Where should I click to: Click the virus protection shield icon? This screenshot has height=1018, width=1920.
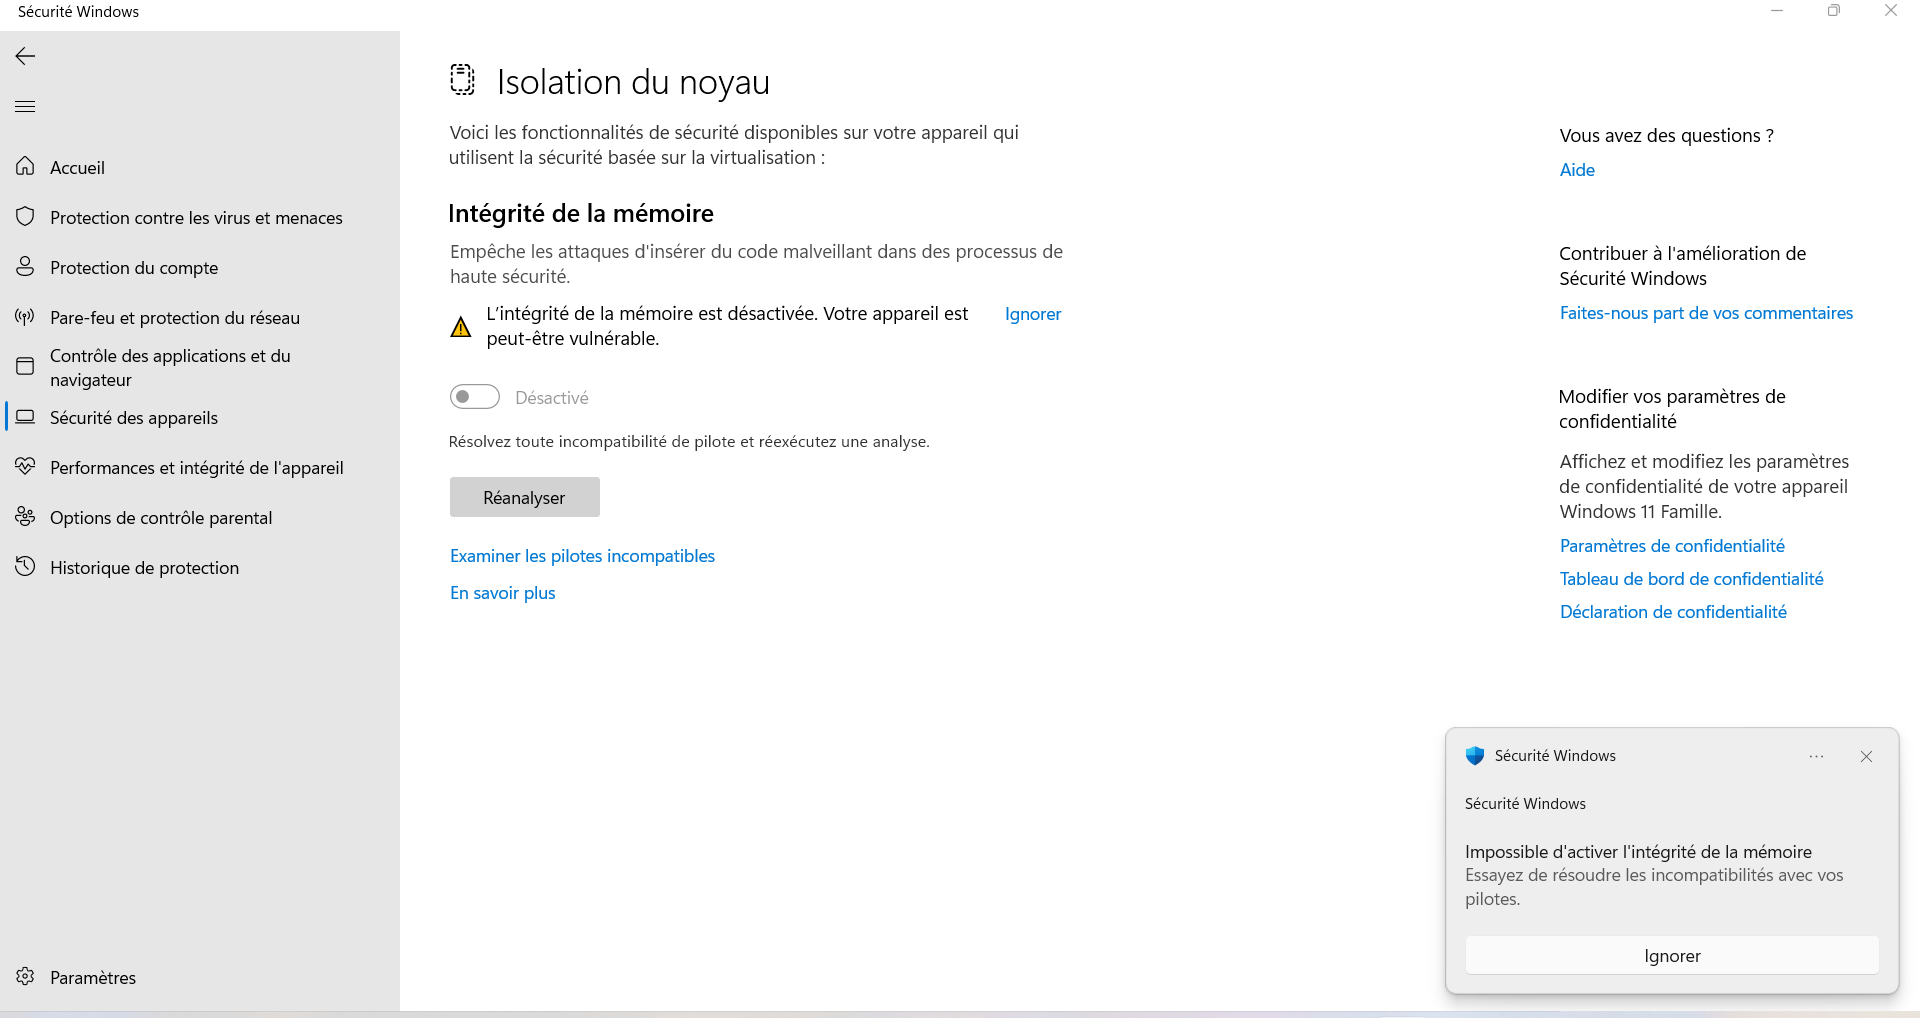[25, 216]
